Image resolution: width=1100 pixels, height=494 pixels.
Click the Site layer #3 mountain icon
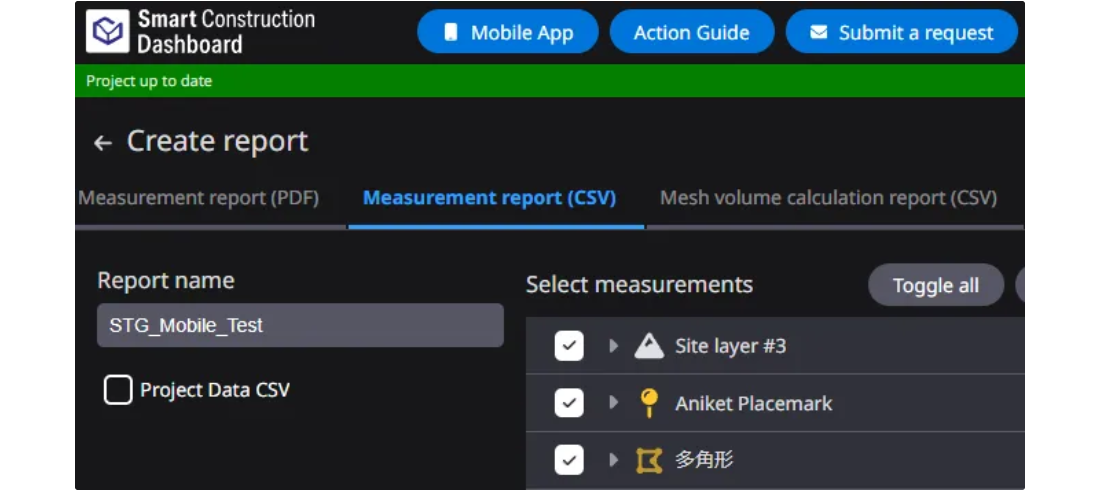(x=649, y=346)
